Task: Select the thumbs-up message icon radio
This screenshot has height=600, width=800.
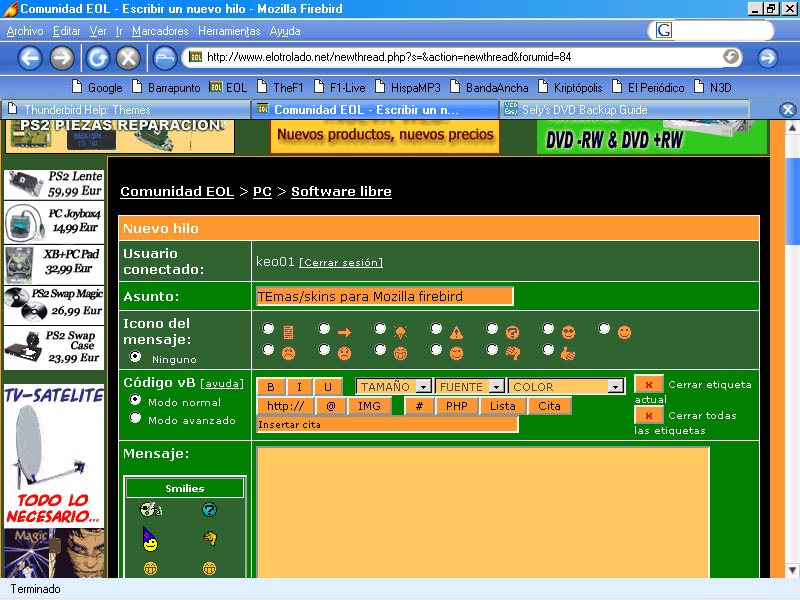Action: tap(548, 350)
